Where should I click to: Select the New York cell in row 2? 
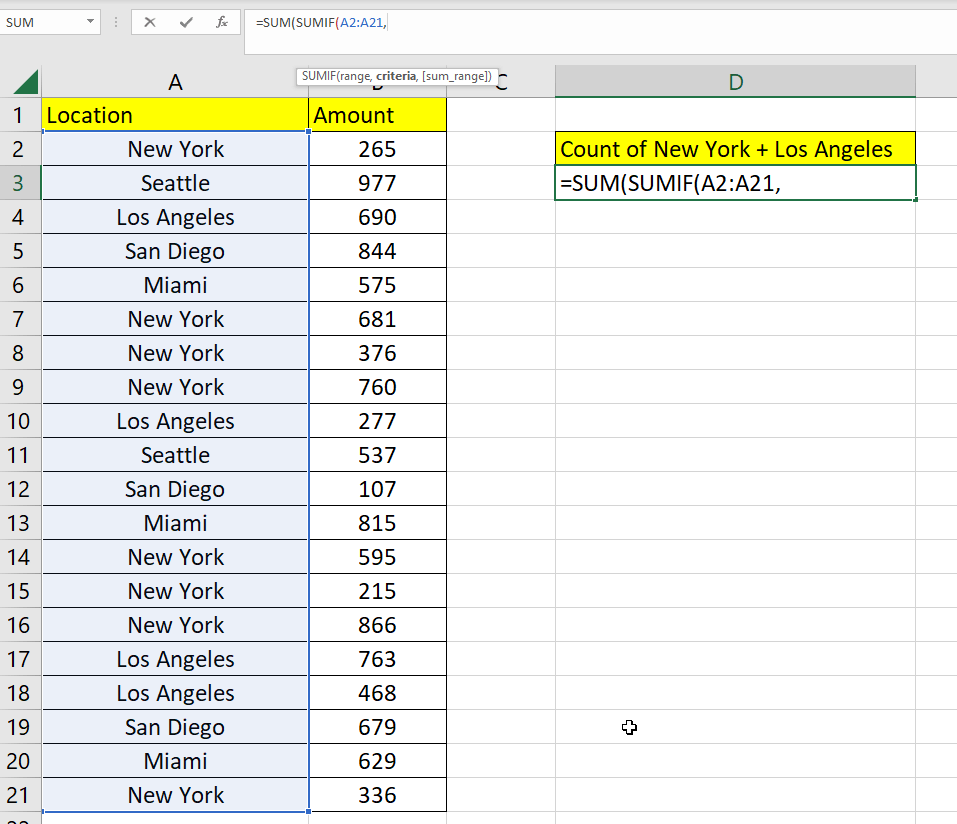(175, 148)
